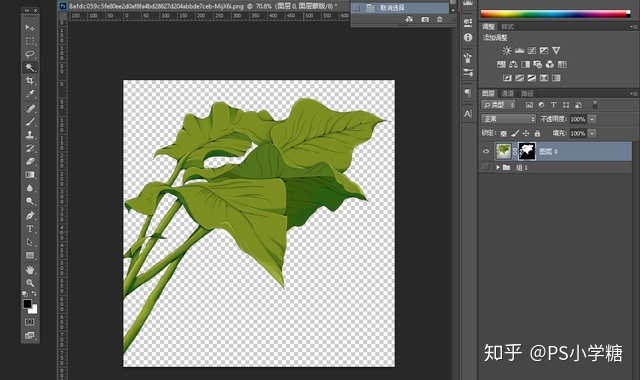The height and width of the screenshot is (380, 640).
Task: Expand the 组 1 layer group
Action: [x=498, y=167]
